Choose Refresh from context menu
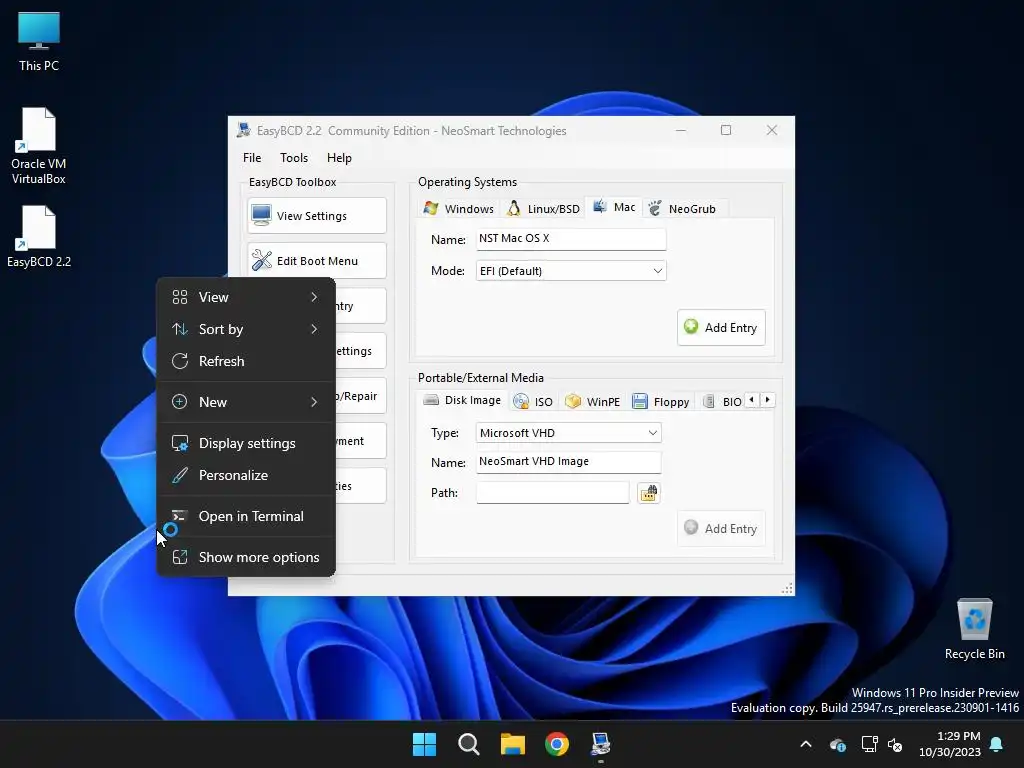The width and height of the screenshot is (1024, 768). pos(246,361)
